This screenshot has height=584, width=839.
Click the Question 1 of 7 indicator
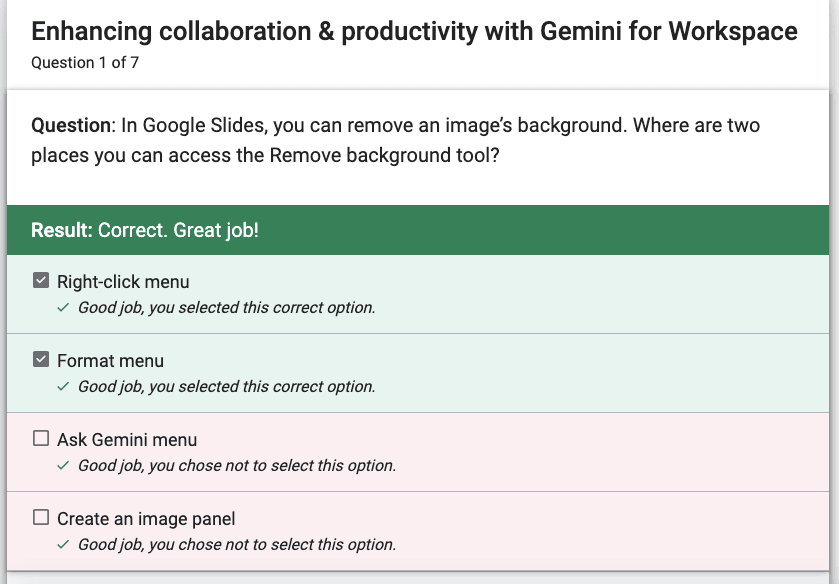click(x=85, y=63)
